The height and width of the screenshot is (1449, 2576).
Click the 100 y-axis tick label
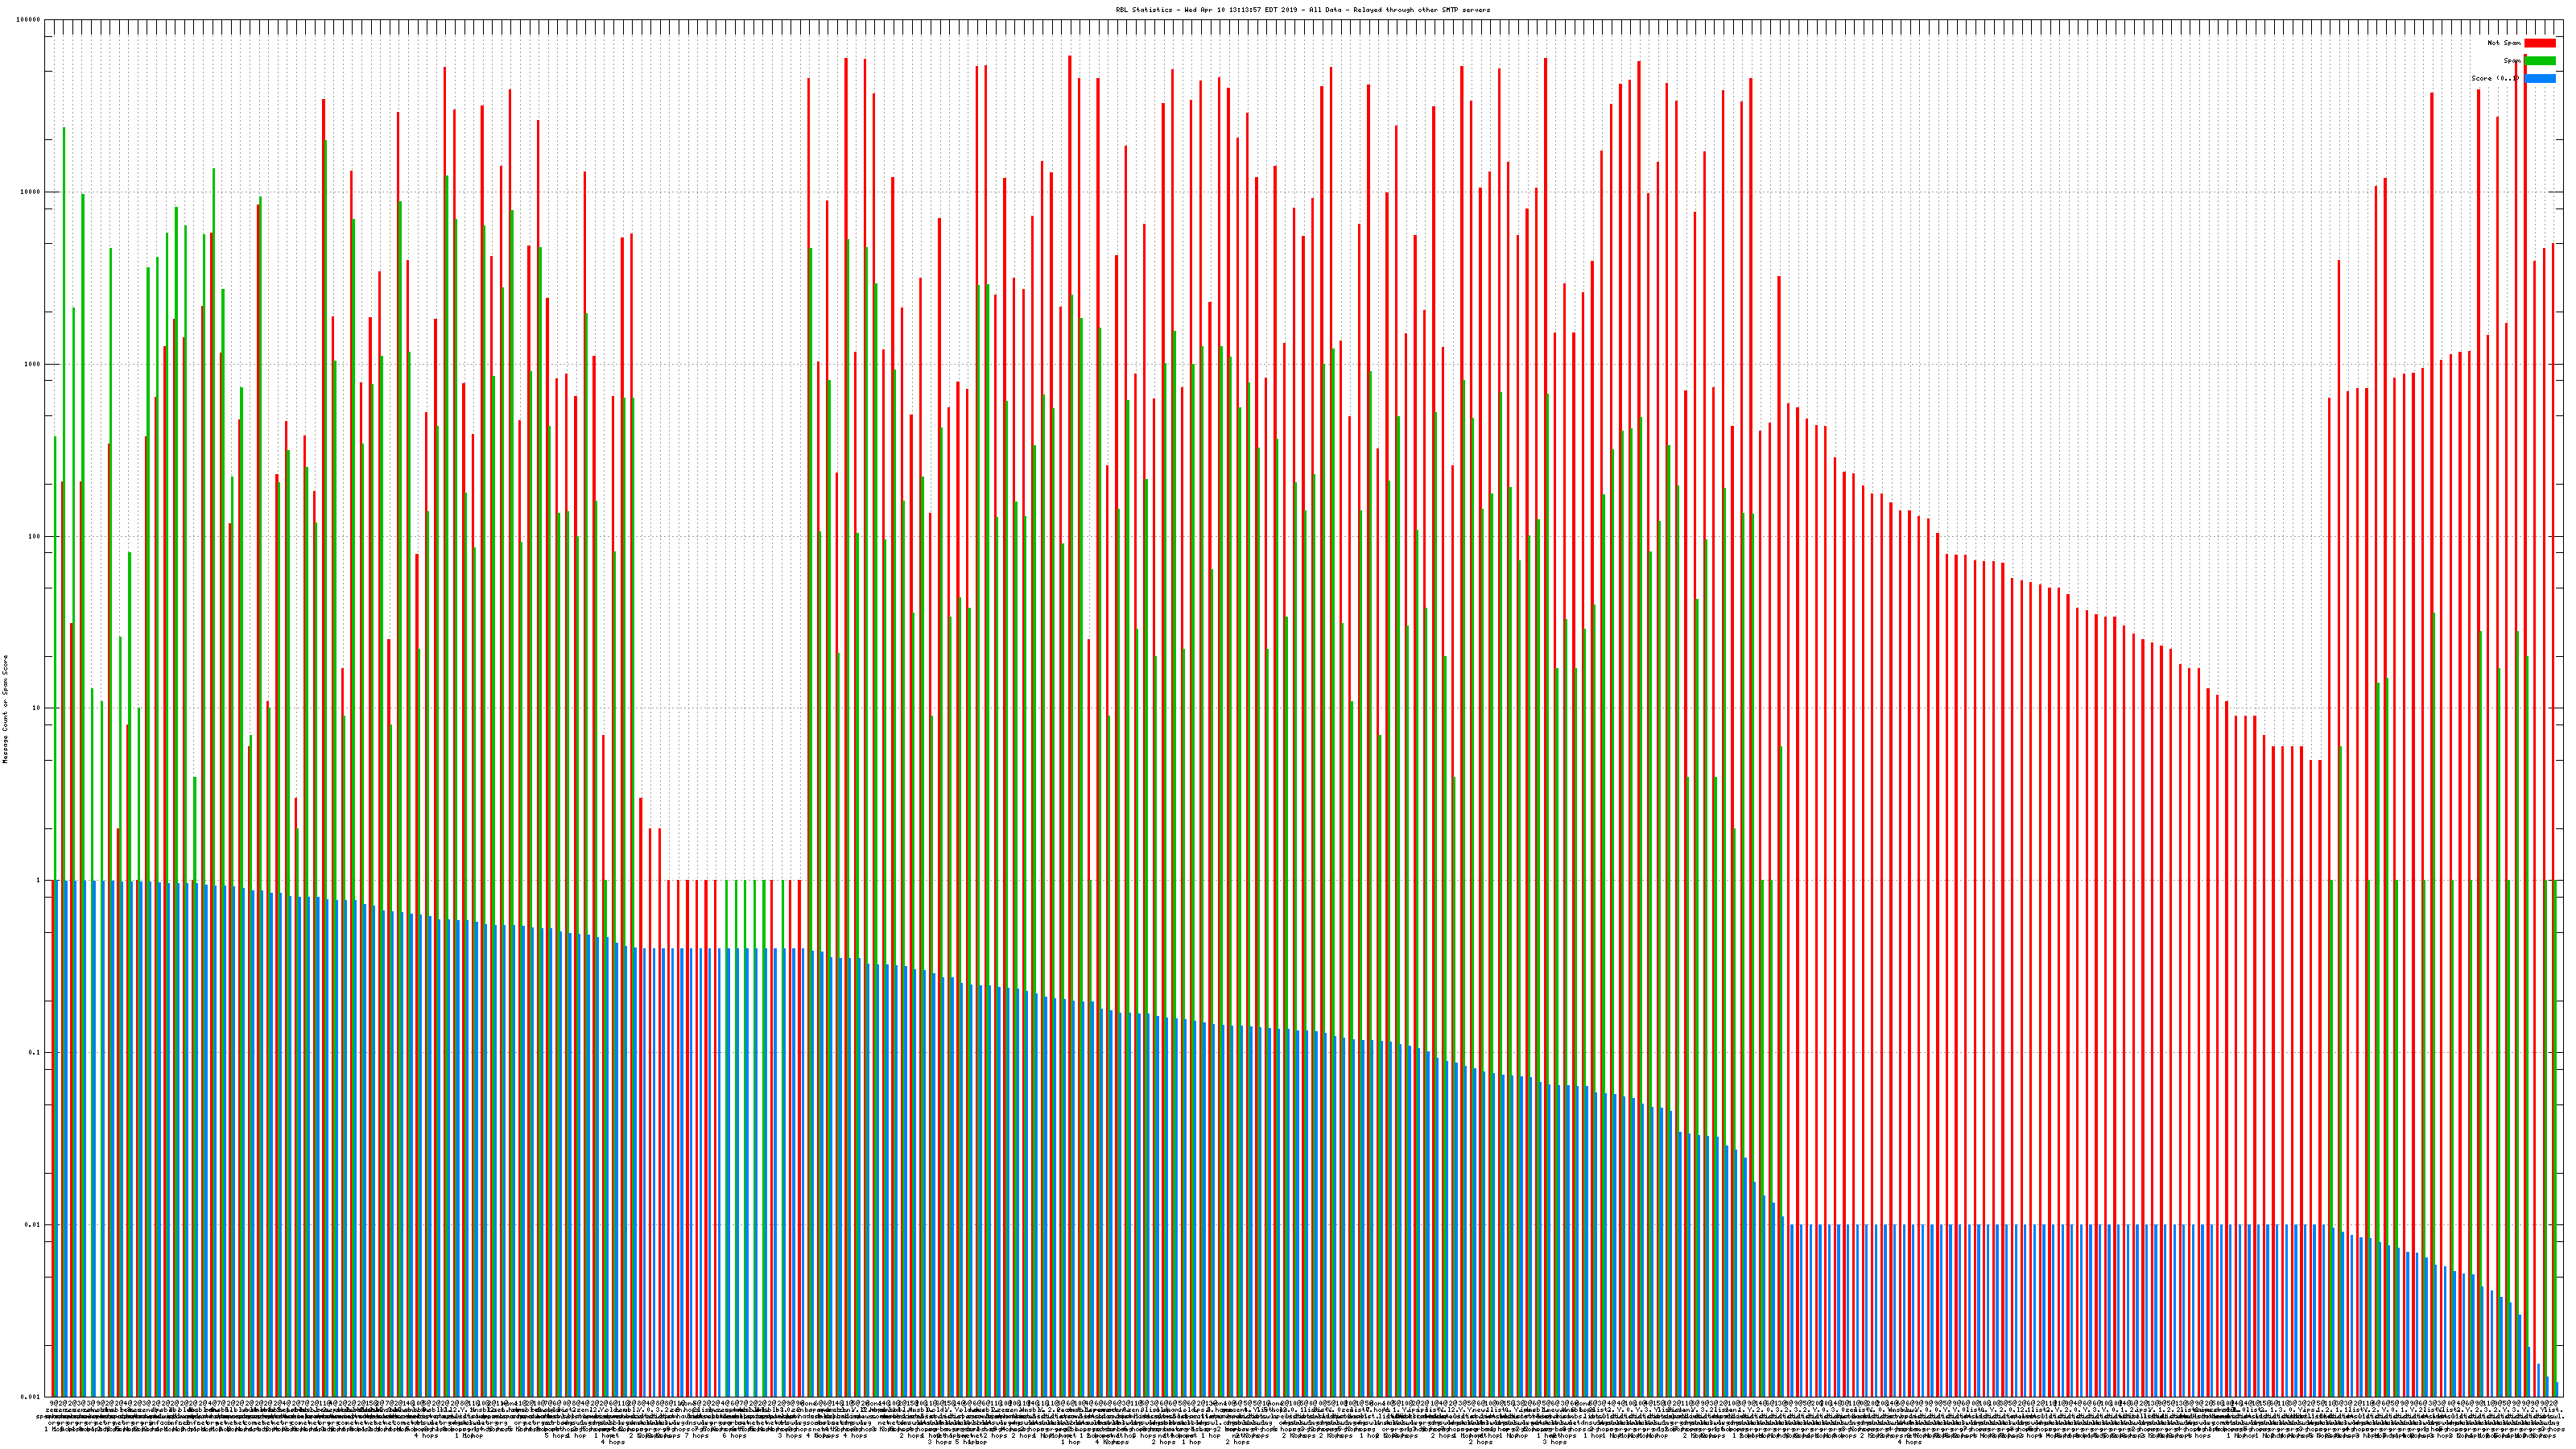[x=35, y=536]
